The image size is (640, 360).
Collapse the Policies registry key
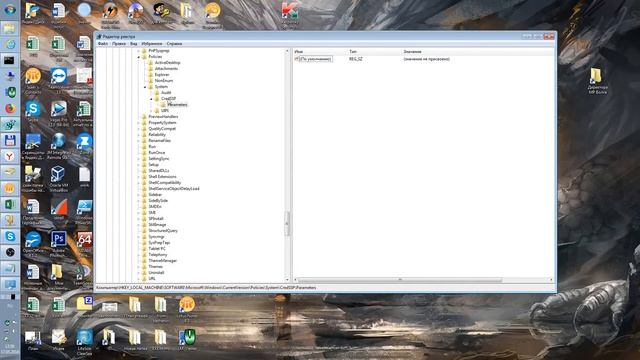139,57
